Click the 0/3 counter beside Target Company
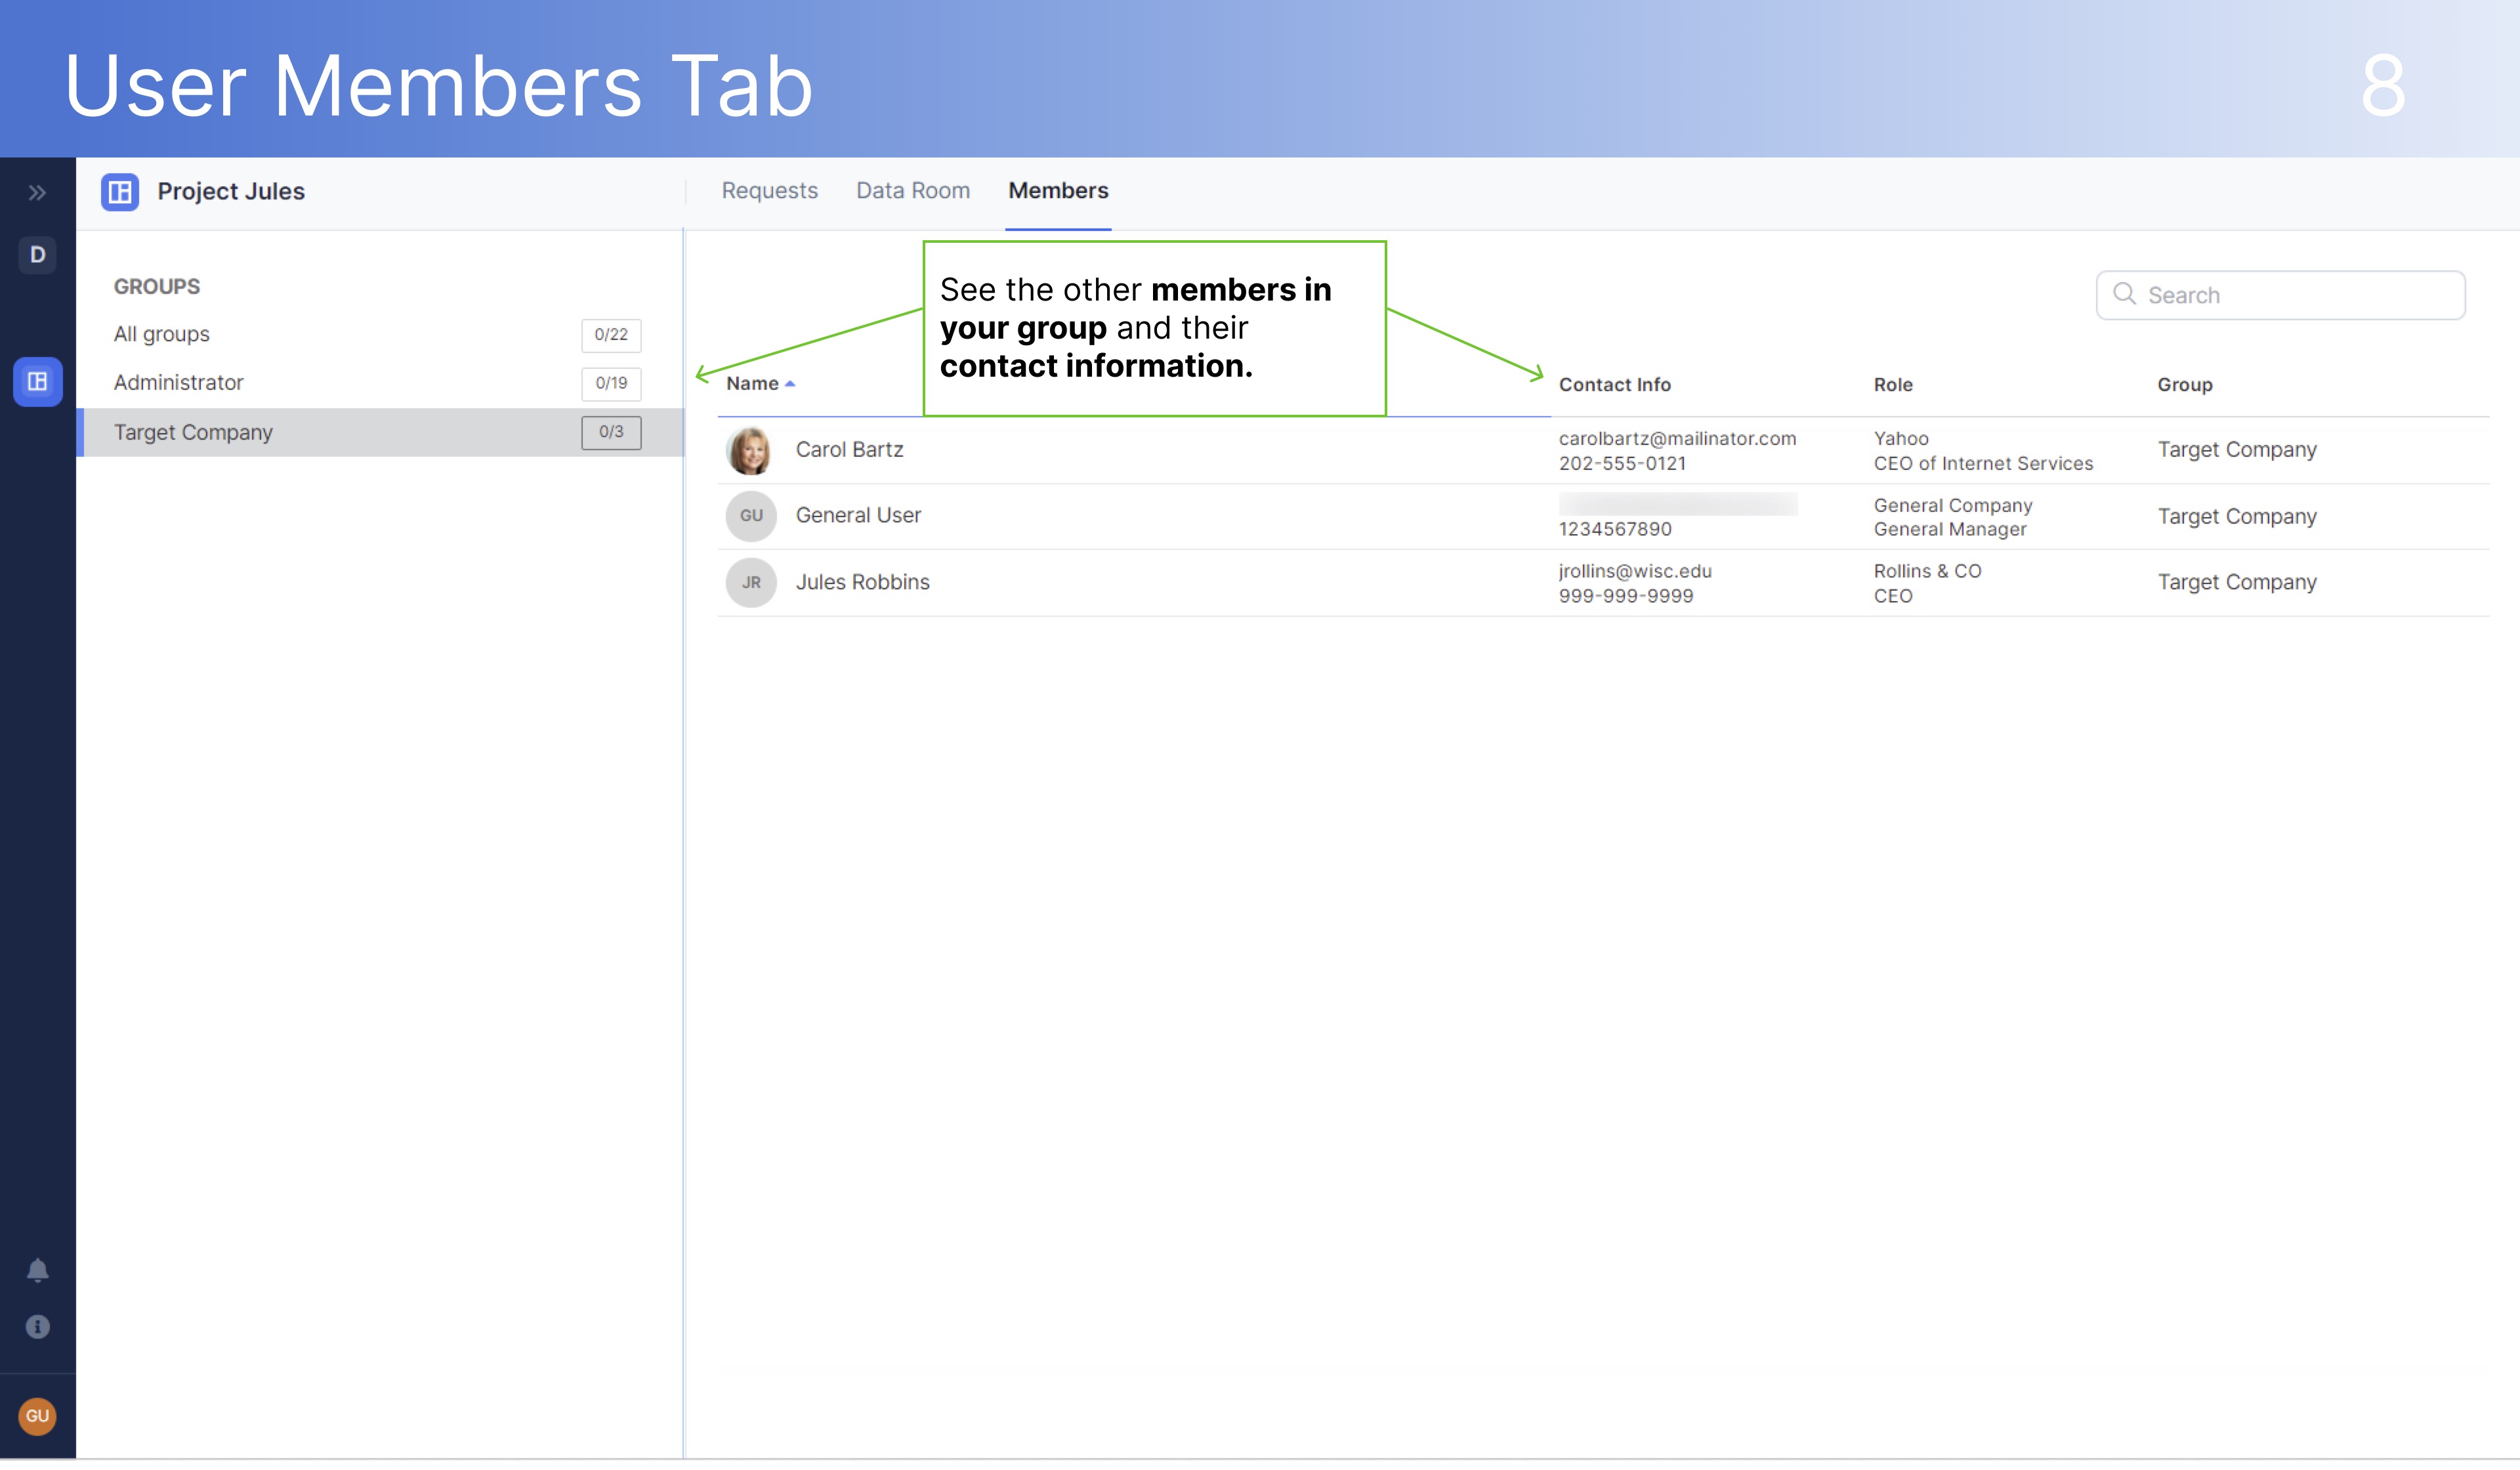This screenshot has width=2520, height=1470. pos(610,432)
